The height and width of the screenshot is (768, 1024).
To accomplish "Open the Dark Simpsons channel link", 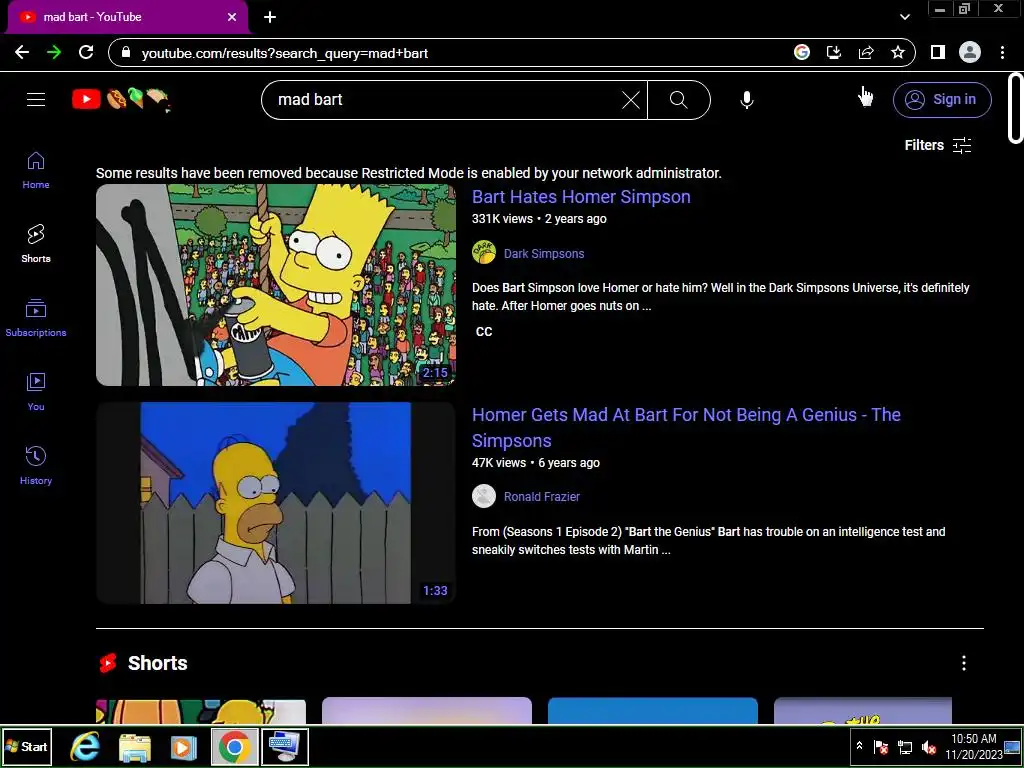I will [544, 253].
